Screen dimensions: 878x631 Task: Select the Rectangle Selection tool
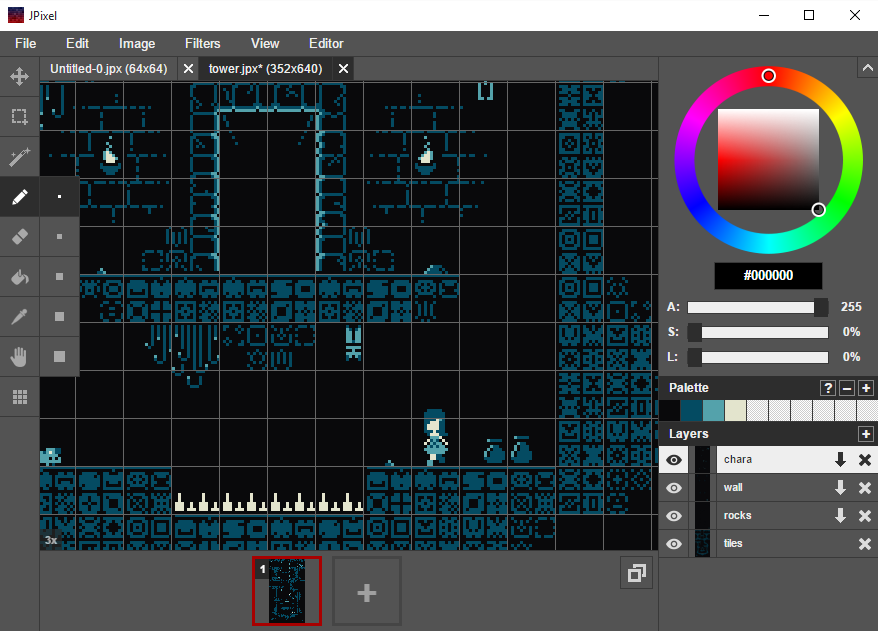(19, 116)
